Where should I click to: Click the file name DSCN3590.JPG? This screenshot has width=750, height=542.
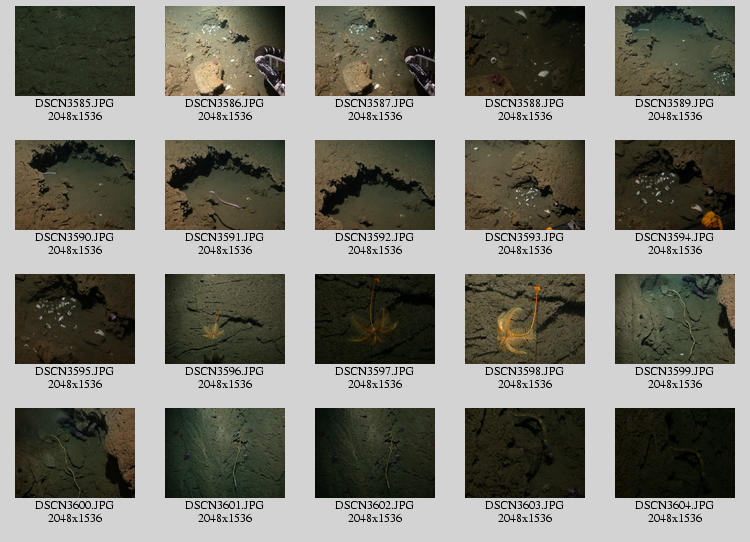coord(75,237)
